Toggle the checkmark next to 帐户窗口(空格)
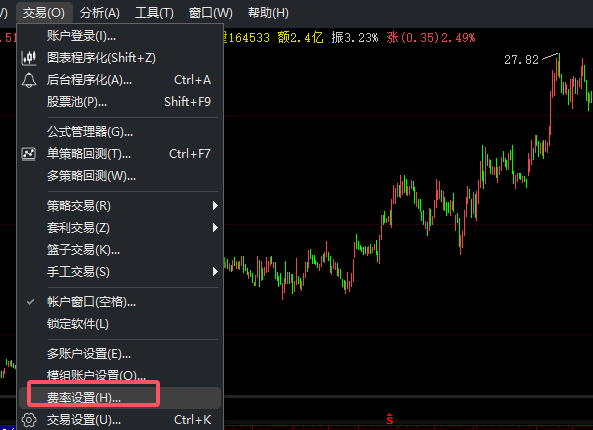The height and width of the screenshot is (430, 593). point(30,302)
